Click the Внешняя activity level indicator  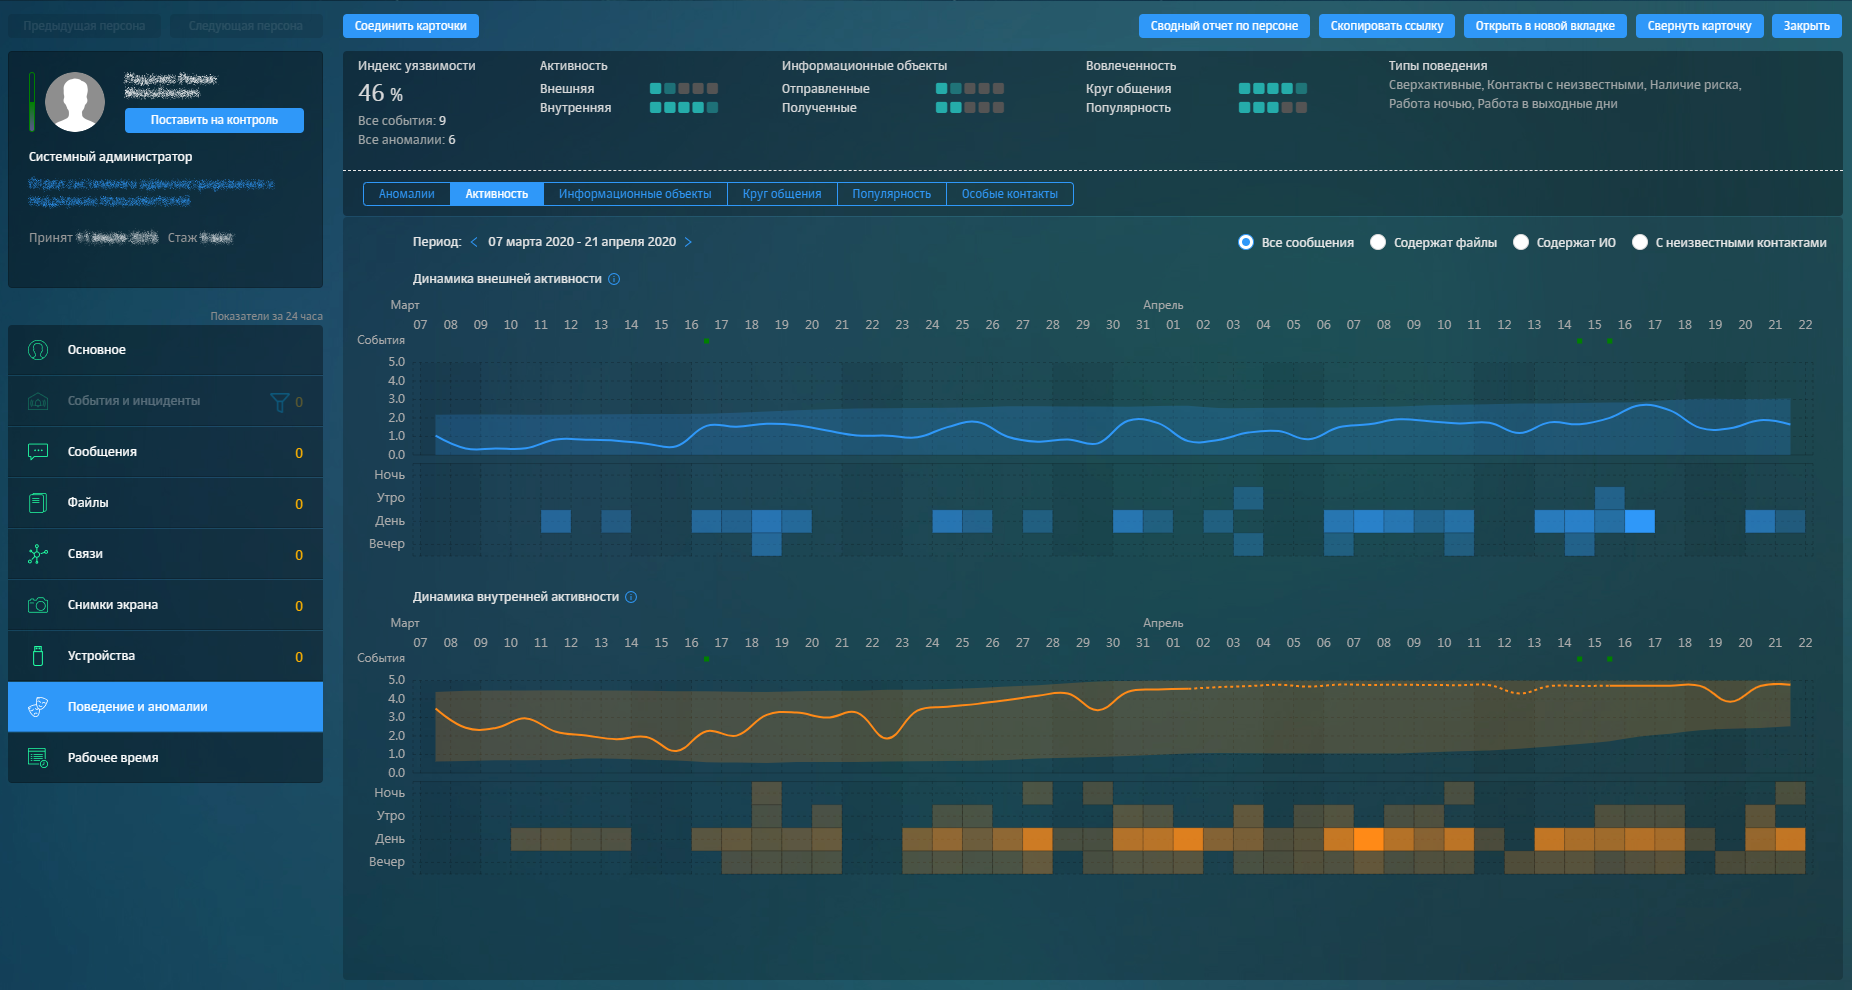coord(684,89)
